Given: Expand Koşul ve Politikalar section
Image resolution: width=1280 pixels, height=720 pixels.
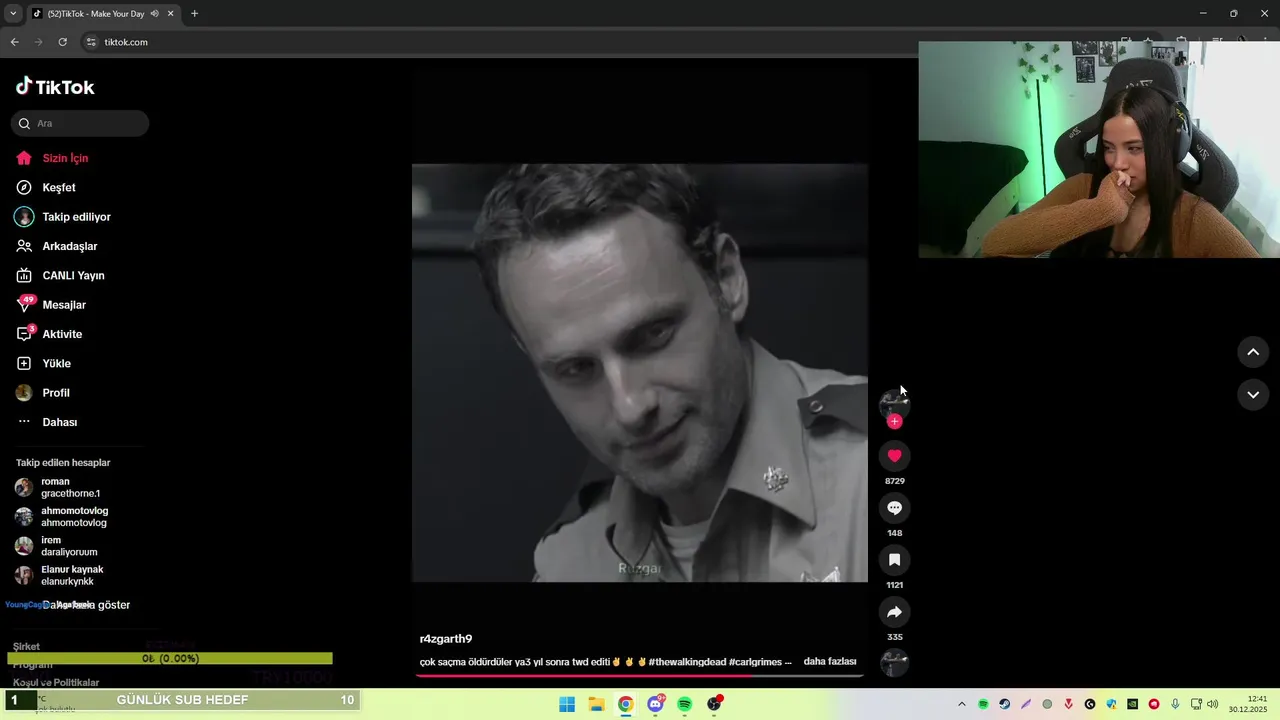Looking at the screenshot, I should point(56,682).
